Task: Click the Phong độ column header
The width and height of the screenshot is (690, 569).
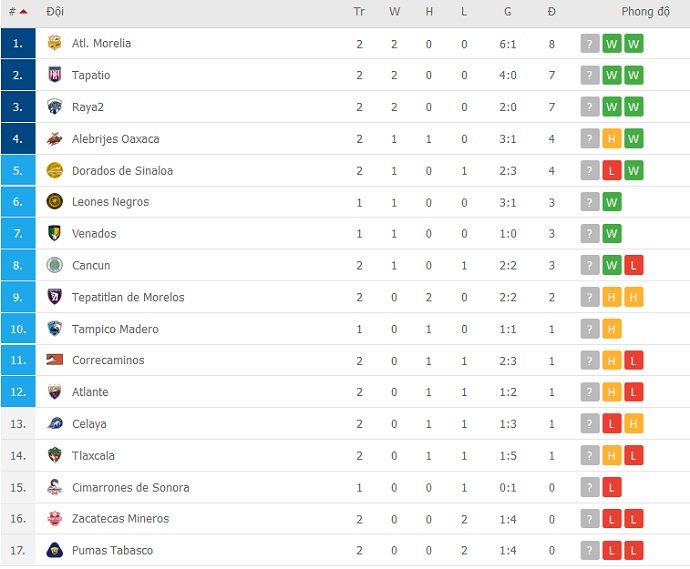Action: 645,12
